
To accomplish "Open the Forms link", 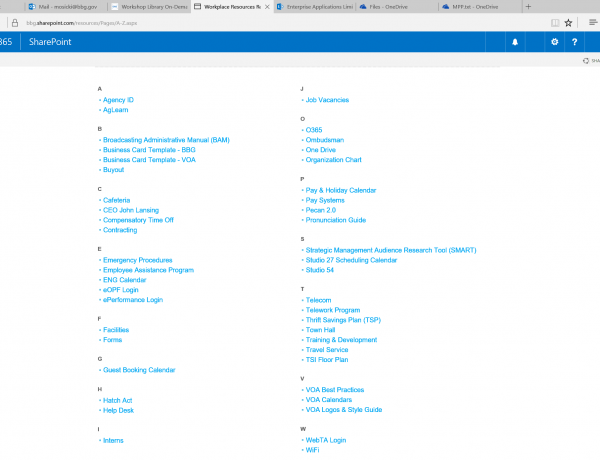I will [x=112, y=340].
